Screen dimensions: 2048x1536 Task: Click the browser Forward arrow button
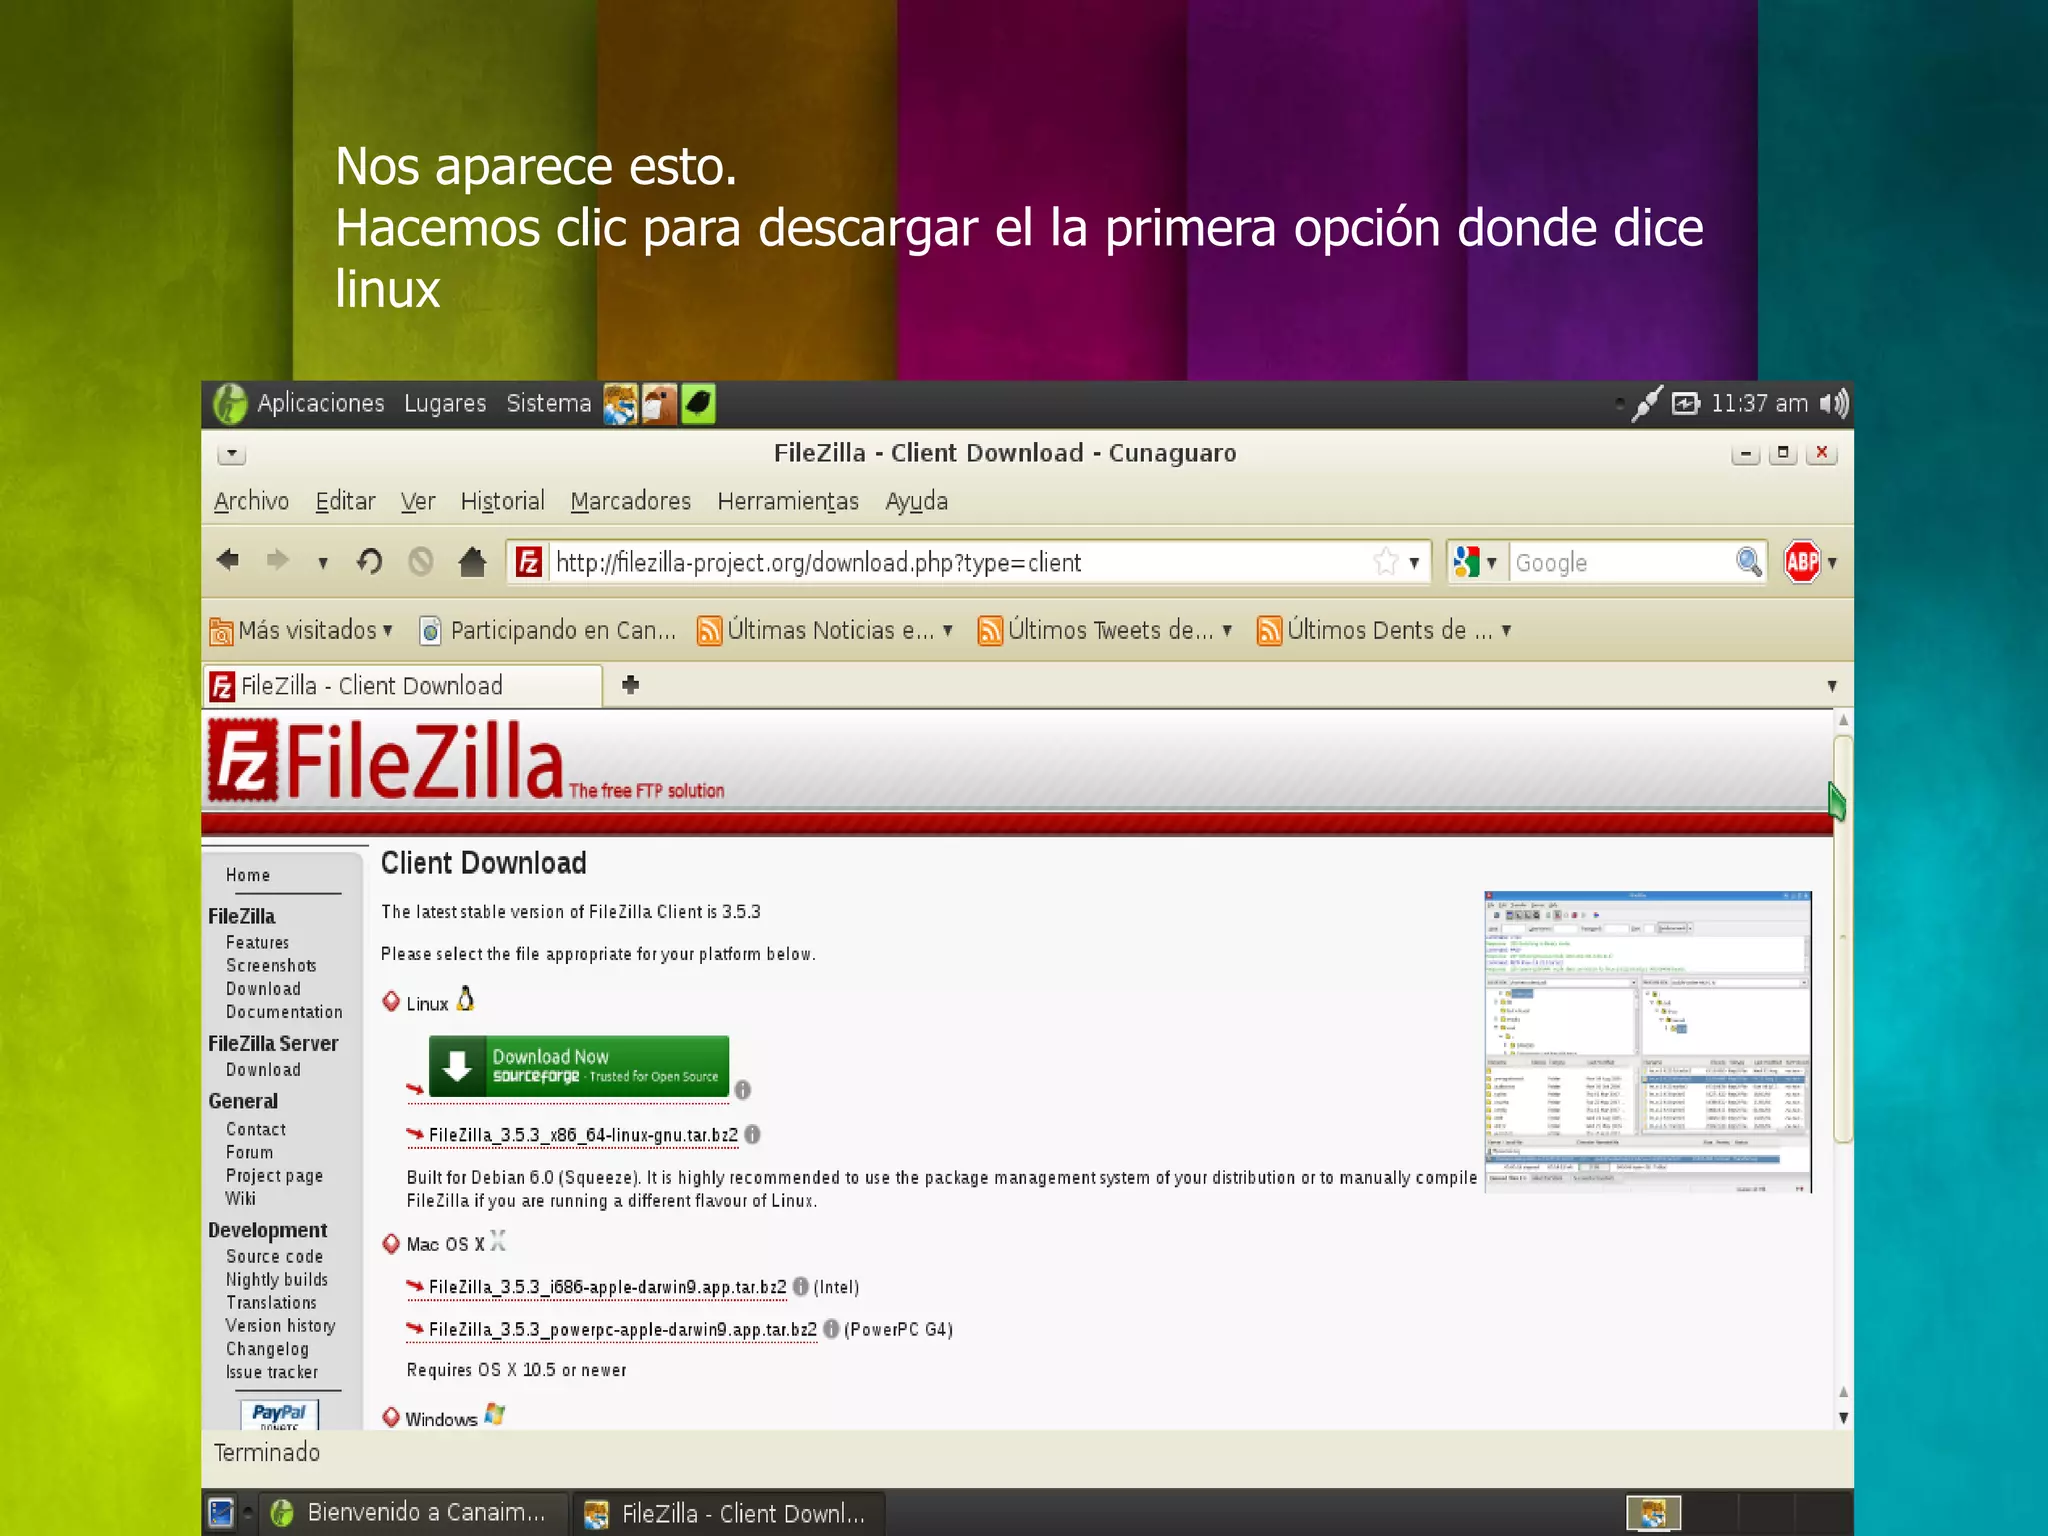coord(277,560)
